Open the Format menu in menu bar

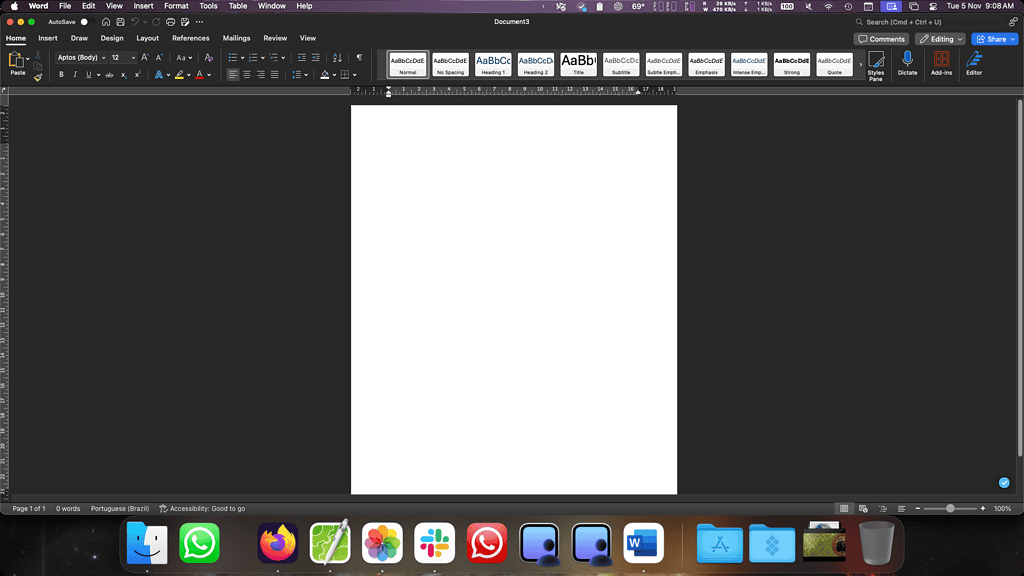click(x=176, y=6)
